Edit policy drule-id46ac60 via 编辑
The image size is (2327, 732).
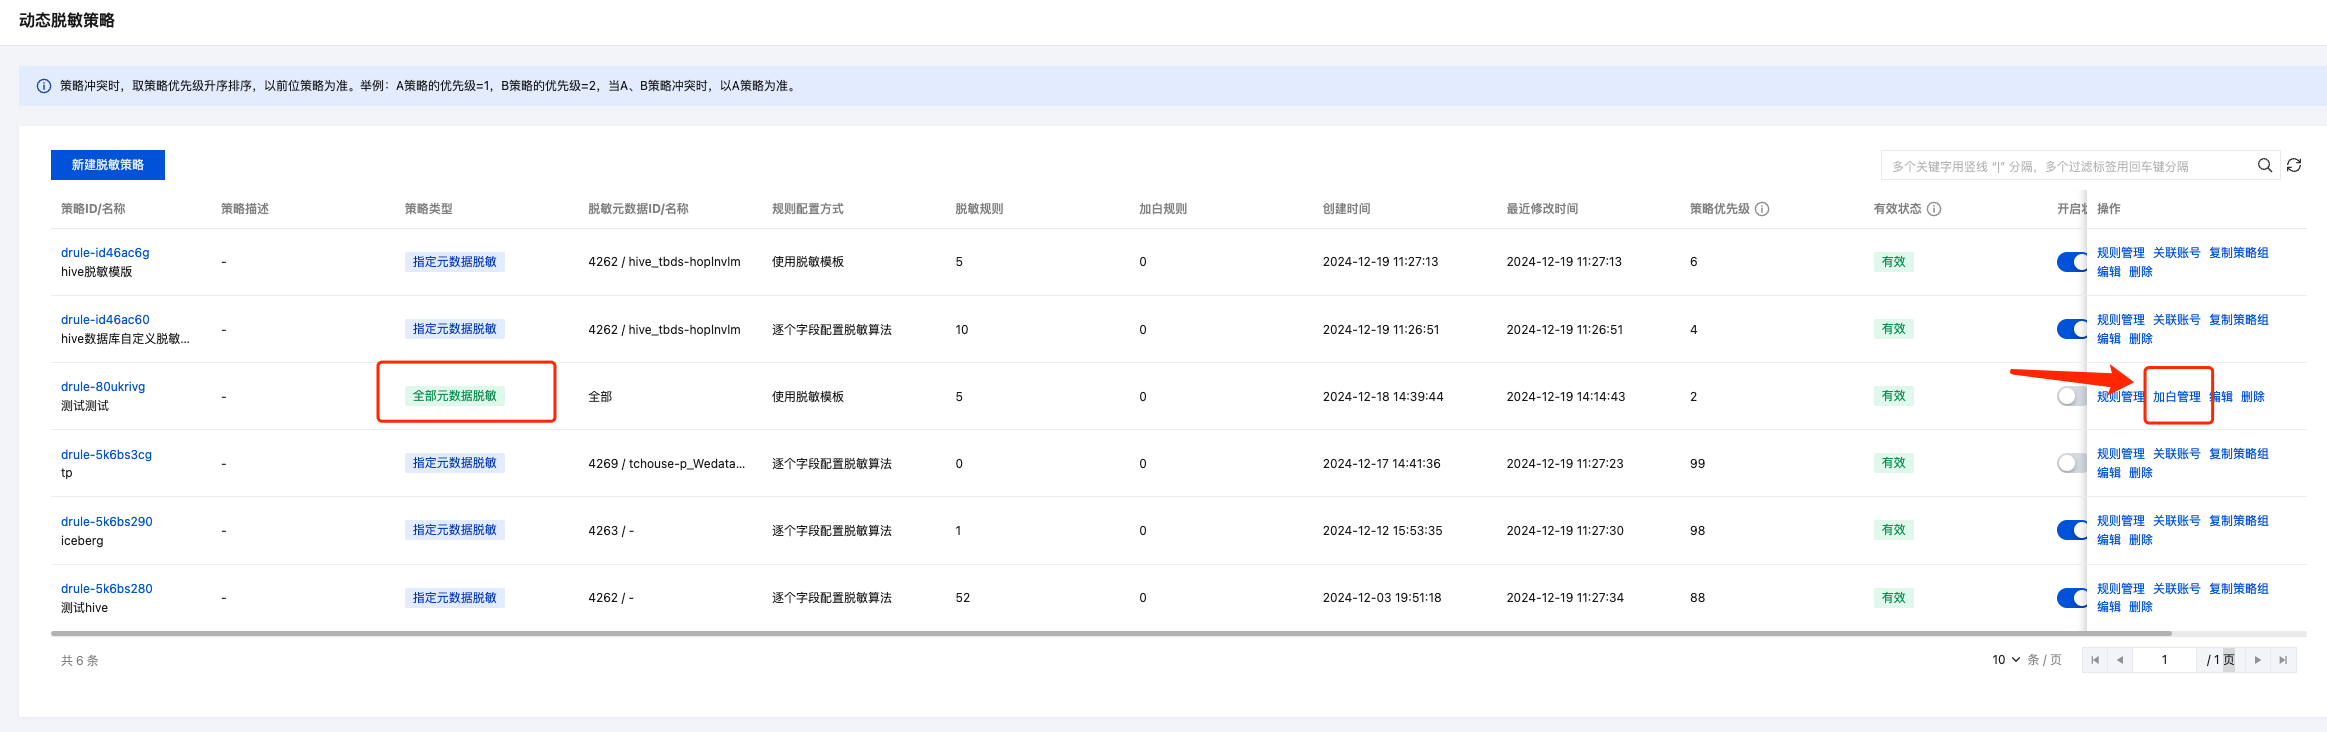[2109, 339]
